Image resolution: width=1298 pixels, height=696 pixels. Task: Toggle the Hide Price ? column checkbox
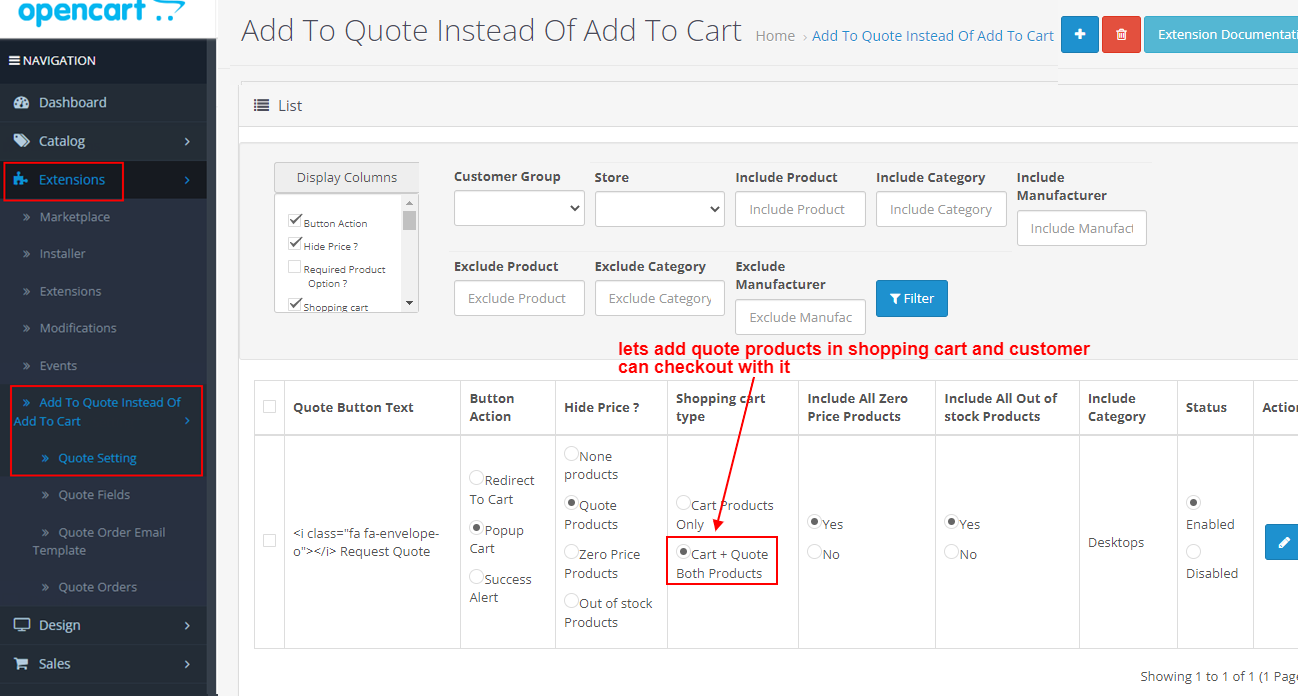[295, 243]
